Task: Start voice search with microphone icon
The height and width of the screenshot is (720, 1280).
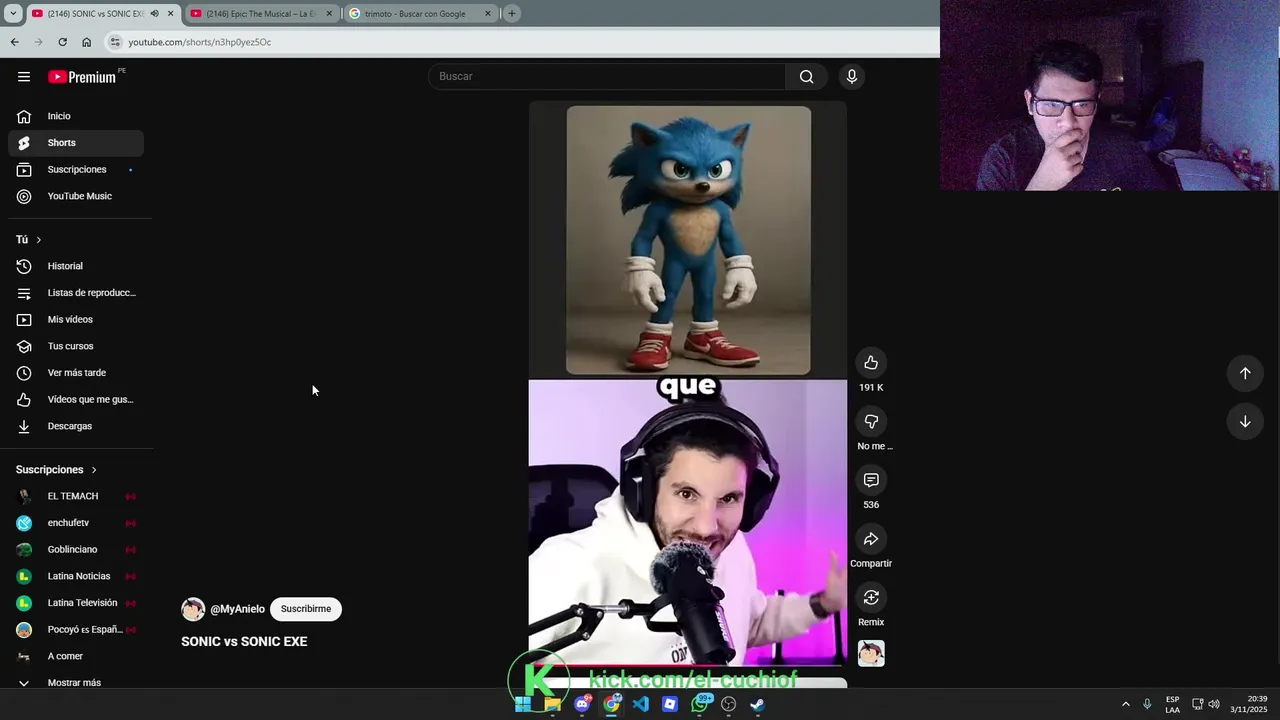Action: (852, 77)
